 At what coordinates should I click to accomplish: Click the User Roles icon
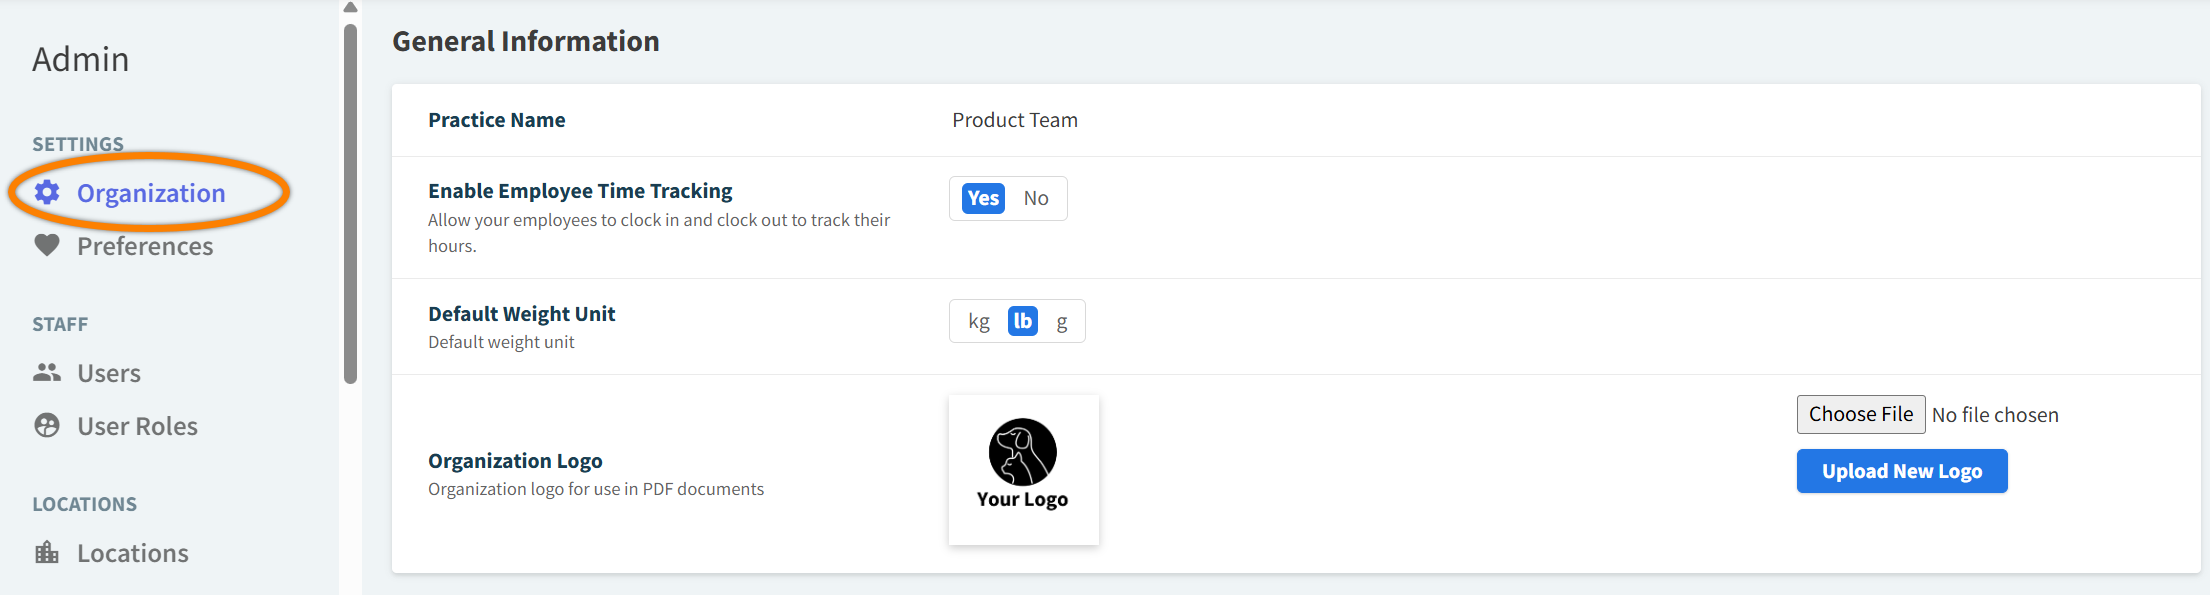[47, 425]
